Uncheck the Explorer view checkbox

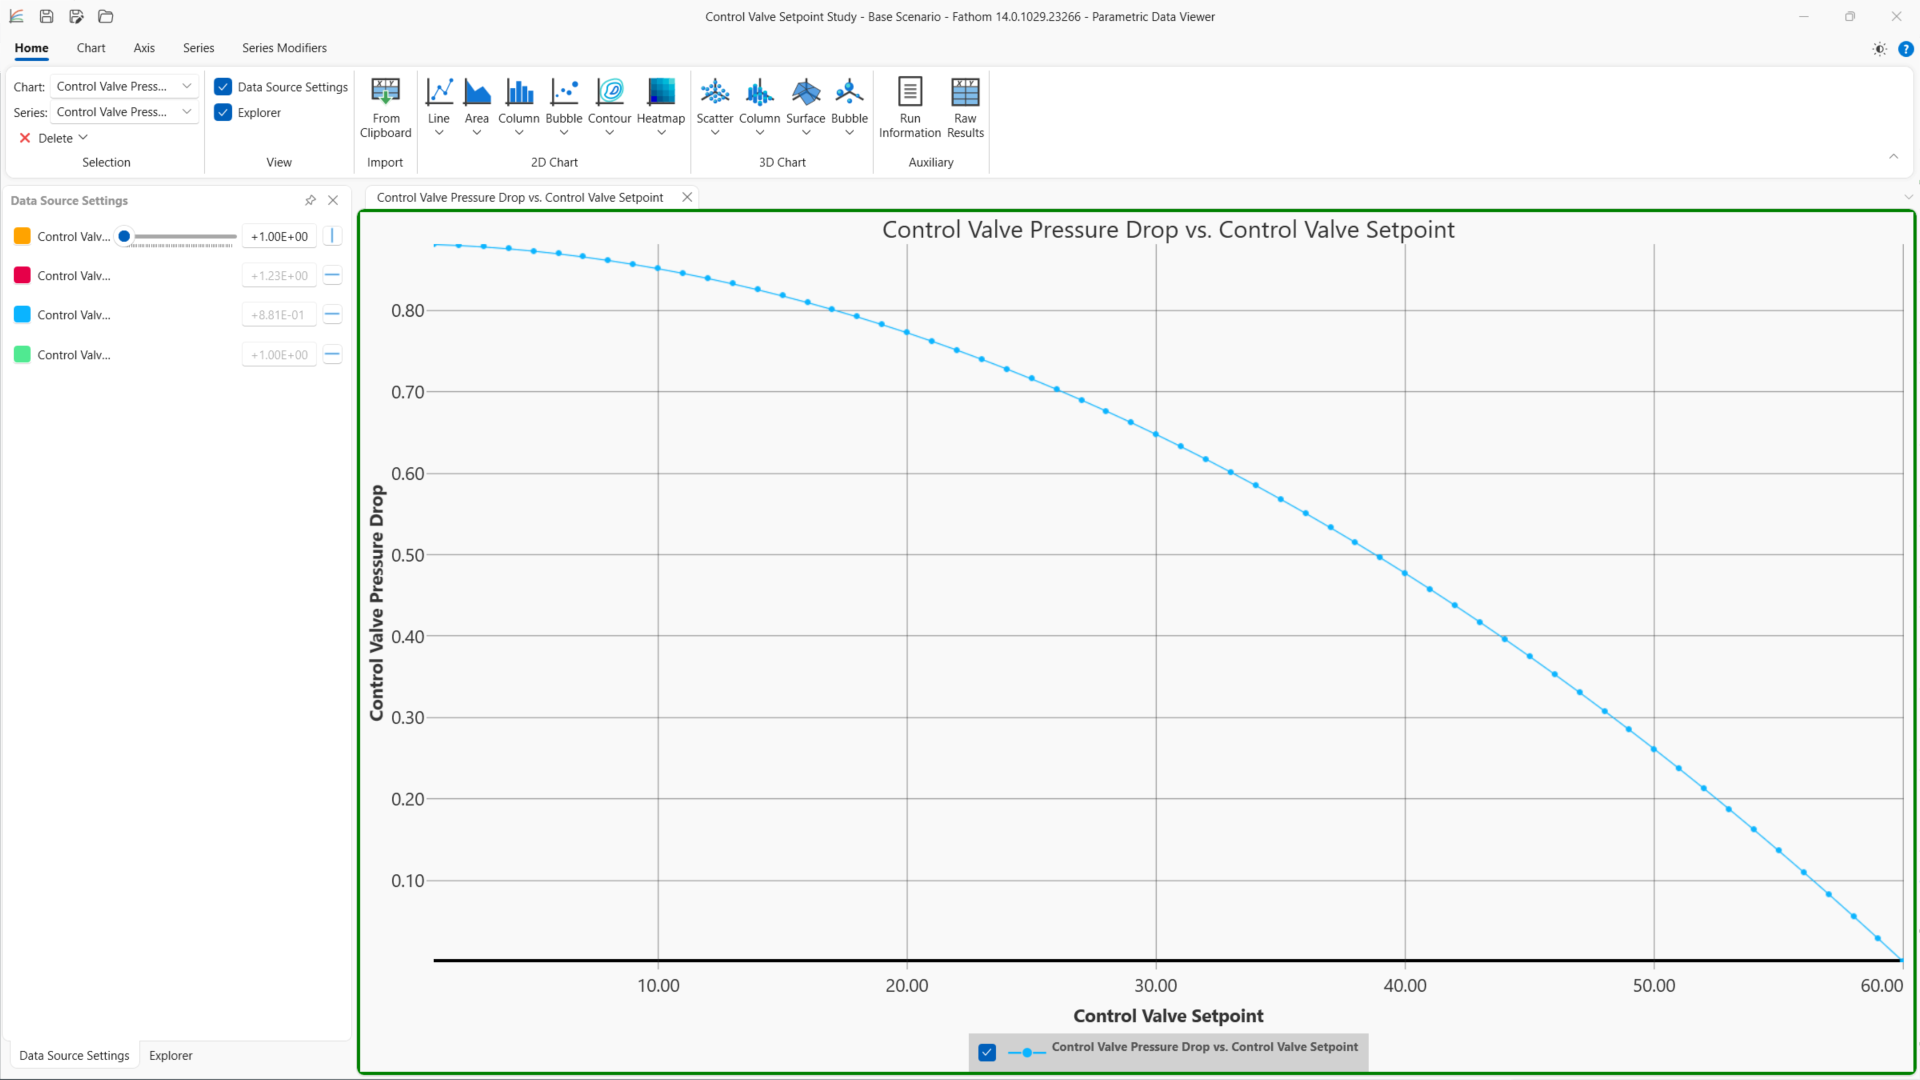(223, 113)
